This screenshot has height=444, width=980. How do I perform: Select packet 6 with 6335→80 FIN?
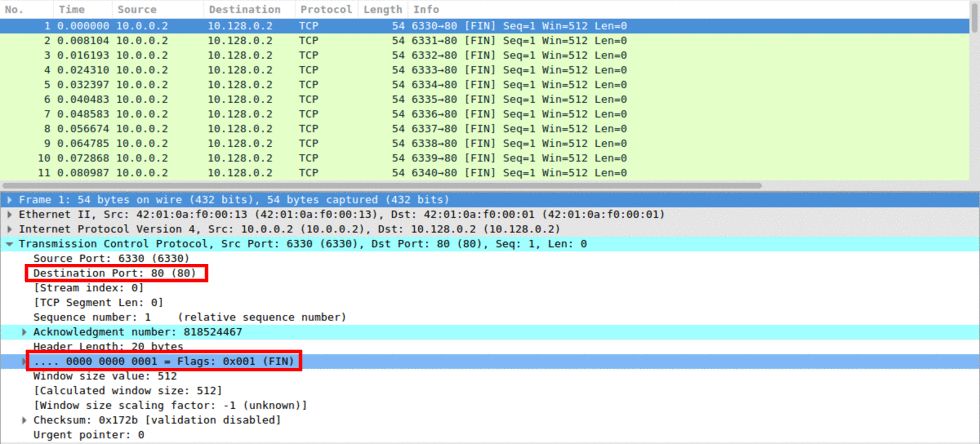(x=486, y=99)
